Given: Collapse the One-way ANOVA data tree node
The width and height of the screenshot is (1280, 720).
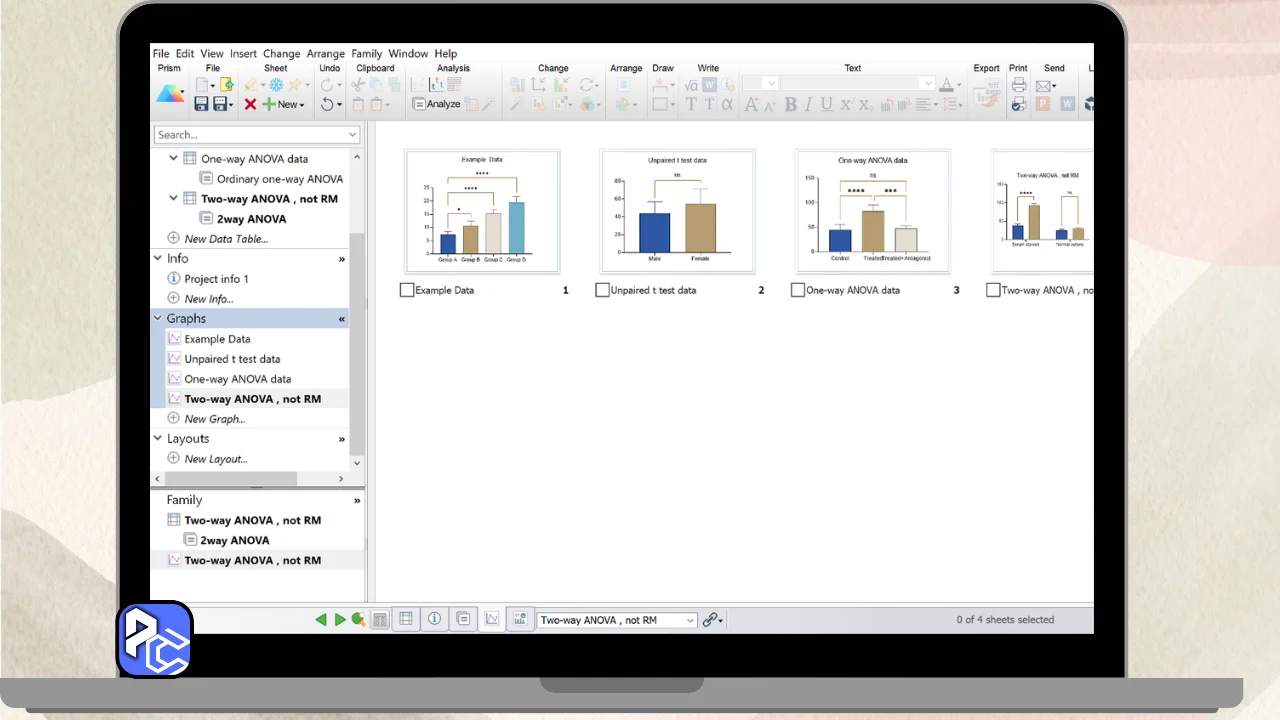Looking at the screenshot, I should pos(173,158).
